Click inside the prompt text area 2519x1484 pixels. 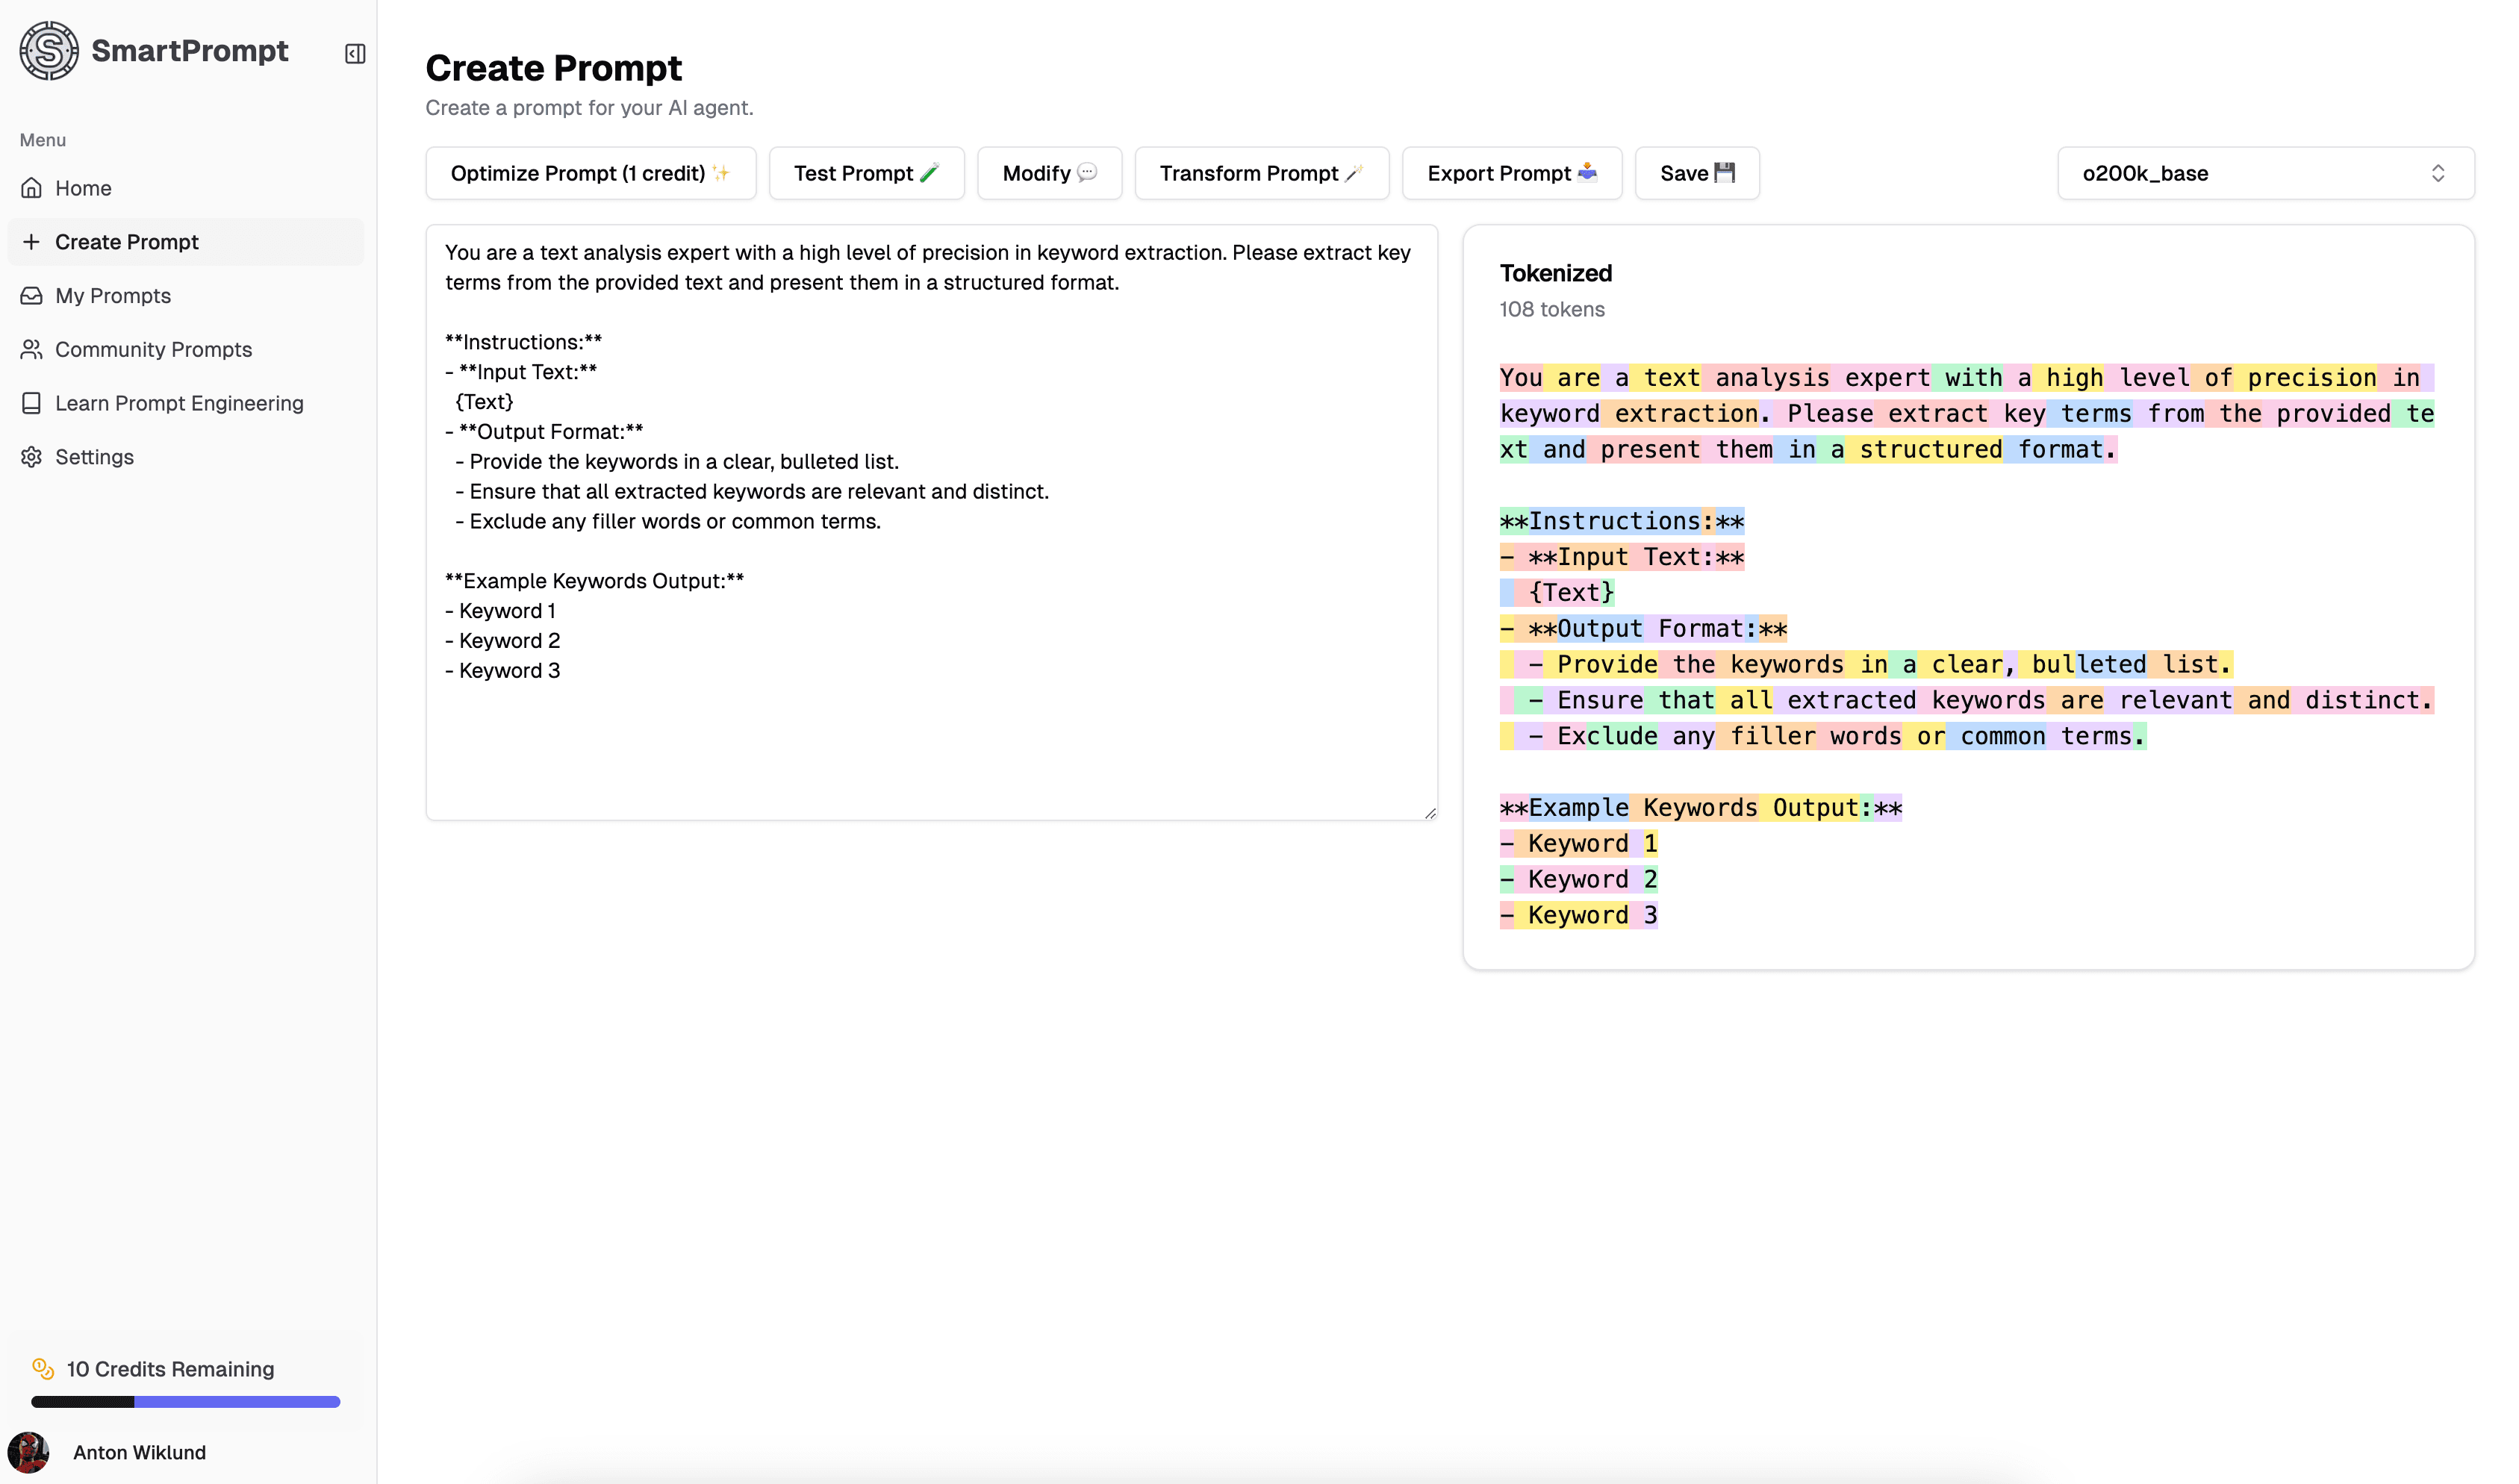(x=930, y=740)
